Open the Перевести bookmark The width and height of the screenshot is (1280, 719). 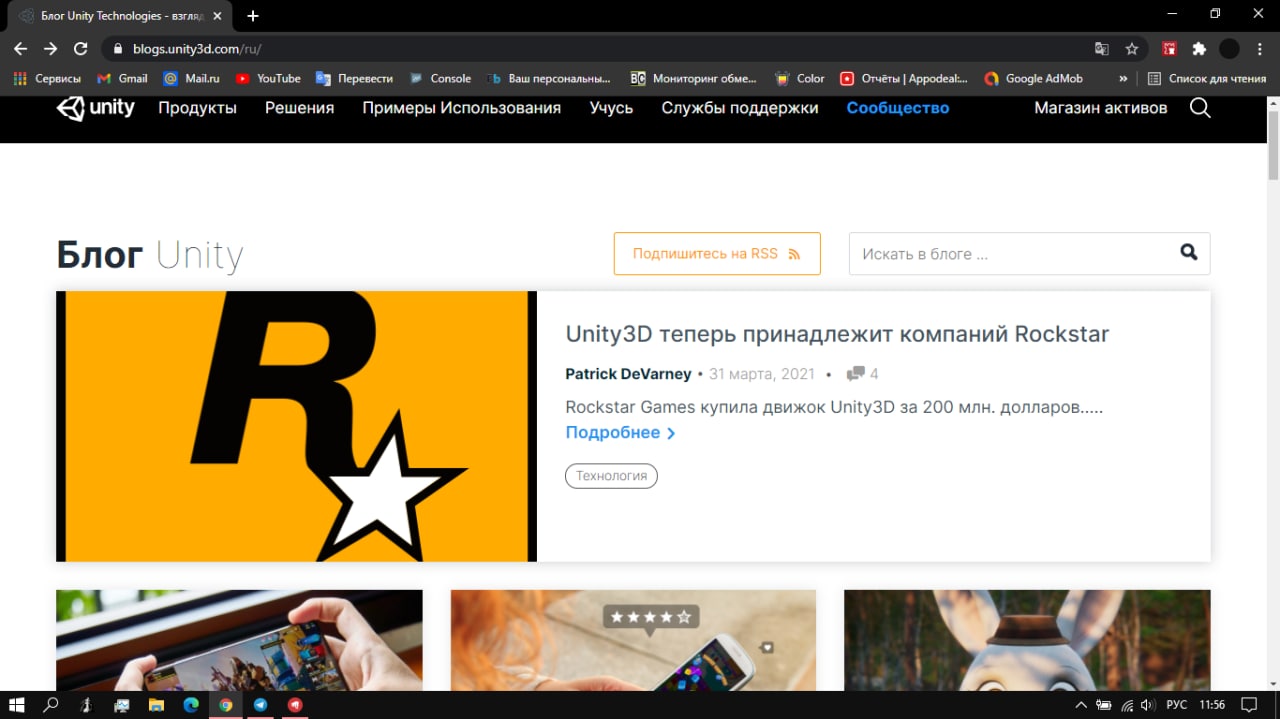pyautogui.click(x=354, y=78)
